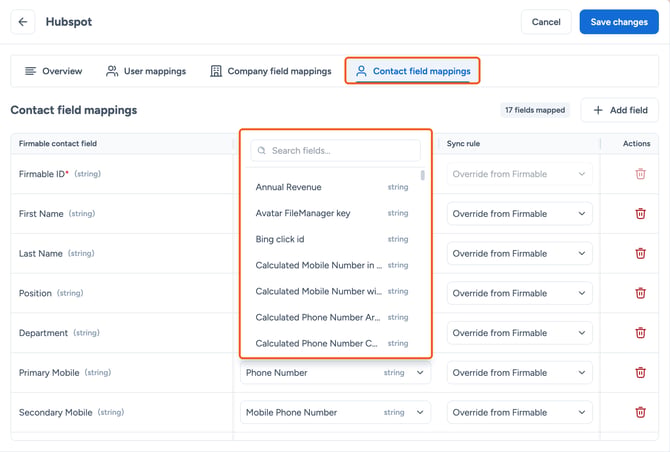
Task: Click the Department field label
Action: [43, 333]
